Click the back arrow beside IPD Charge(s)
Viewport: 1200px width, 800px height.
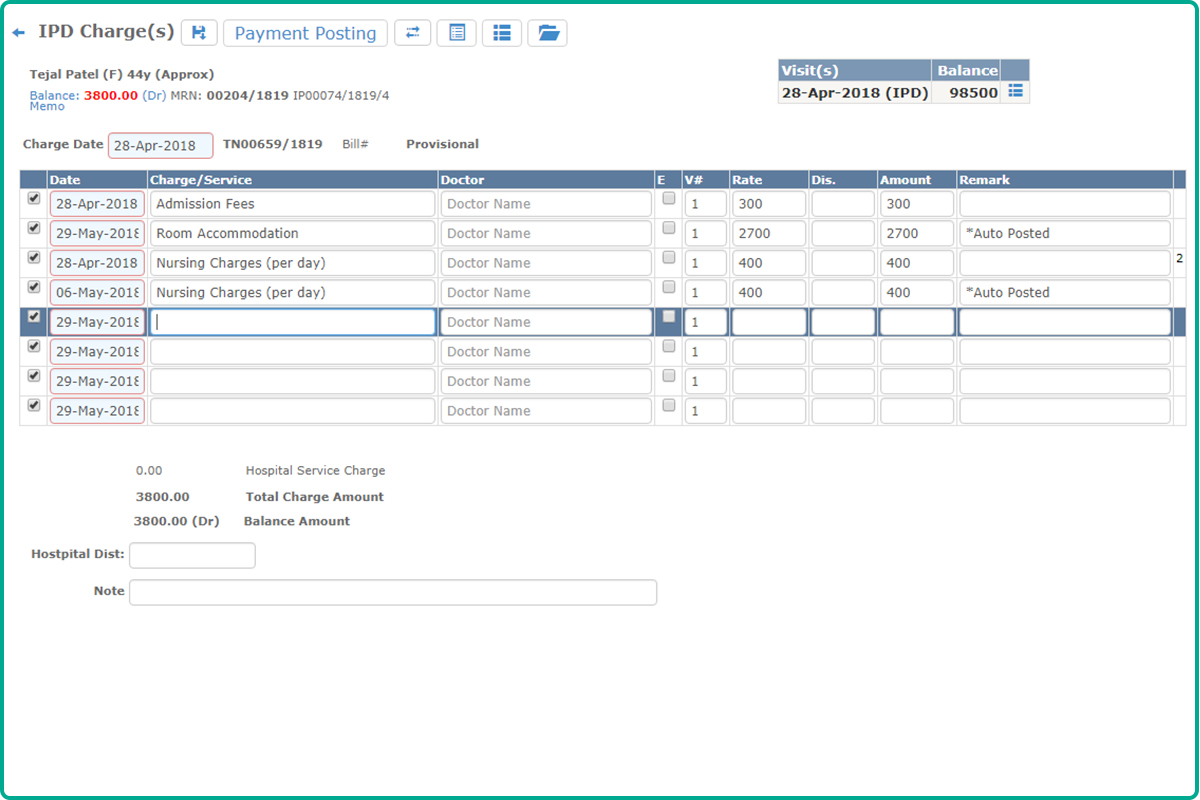pyautogui.click(x=18, y=33)
